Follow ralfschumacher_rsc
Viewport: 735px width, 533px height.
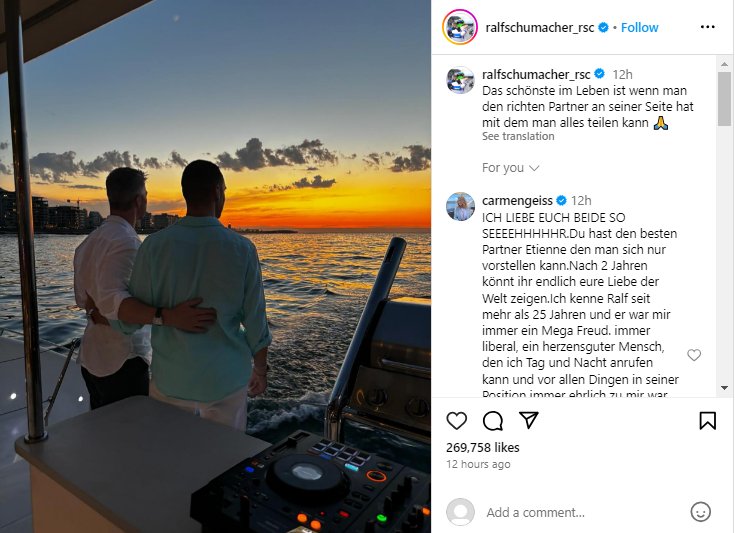tap(639, 28)
